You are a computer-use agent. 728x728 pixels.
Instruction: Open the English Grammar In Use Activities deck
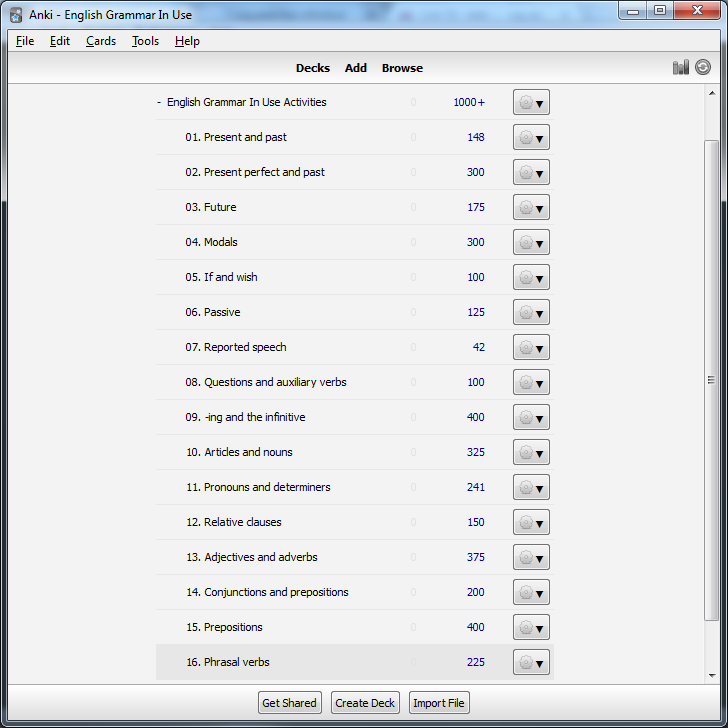click(247, 102)
